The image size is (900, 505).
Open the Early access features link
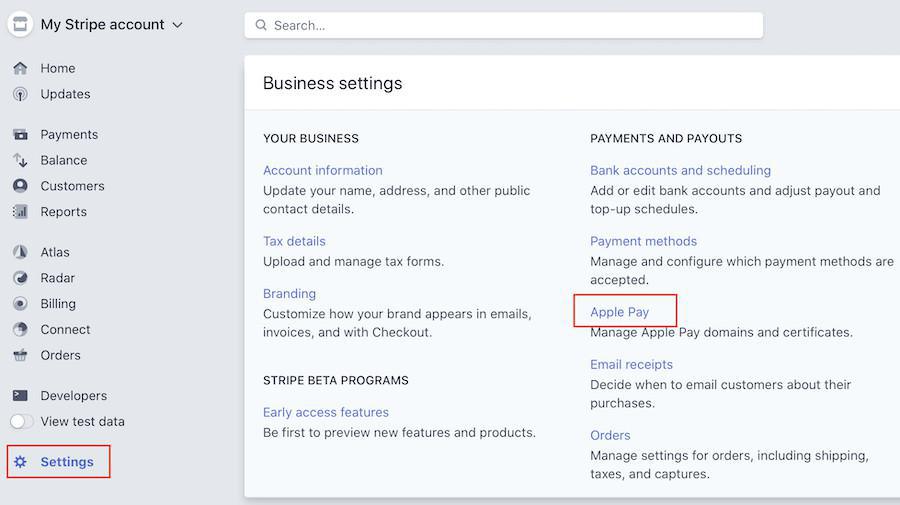tap(325, 412)
